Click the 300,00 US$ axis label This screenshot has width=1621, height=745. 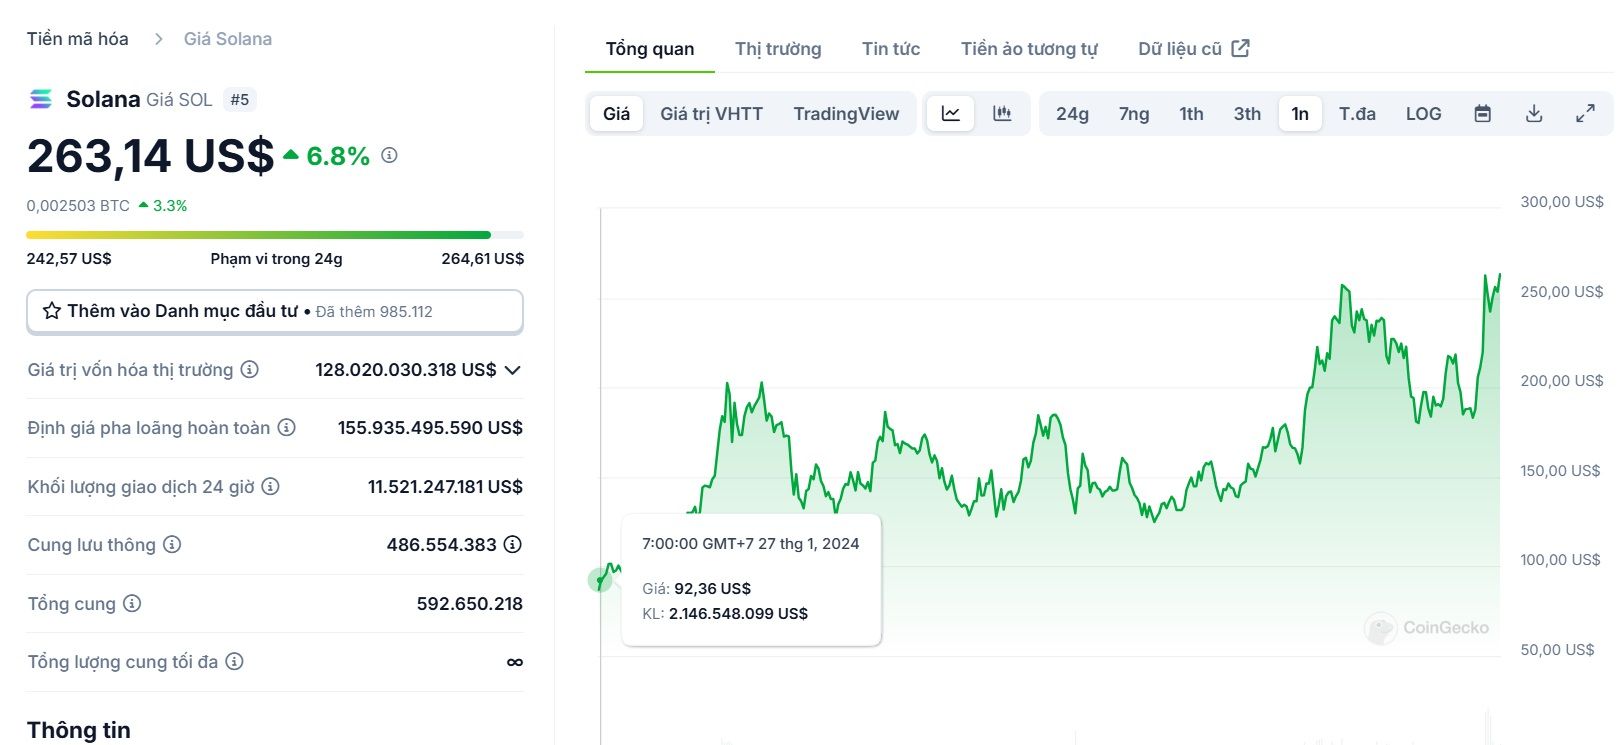coord(1562,202)
